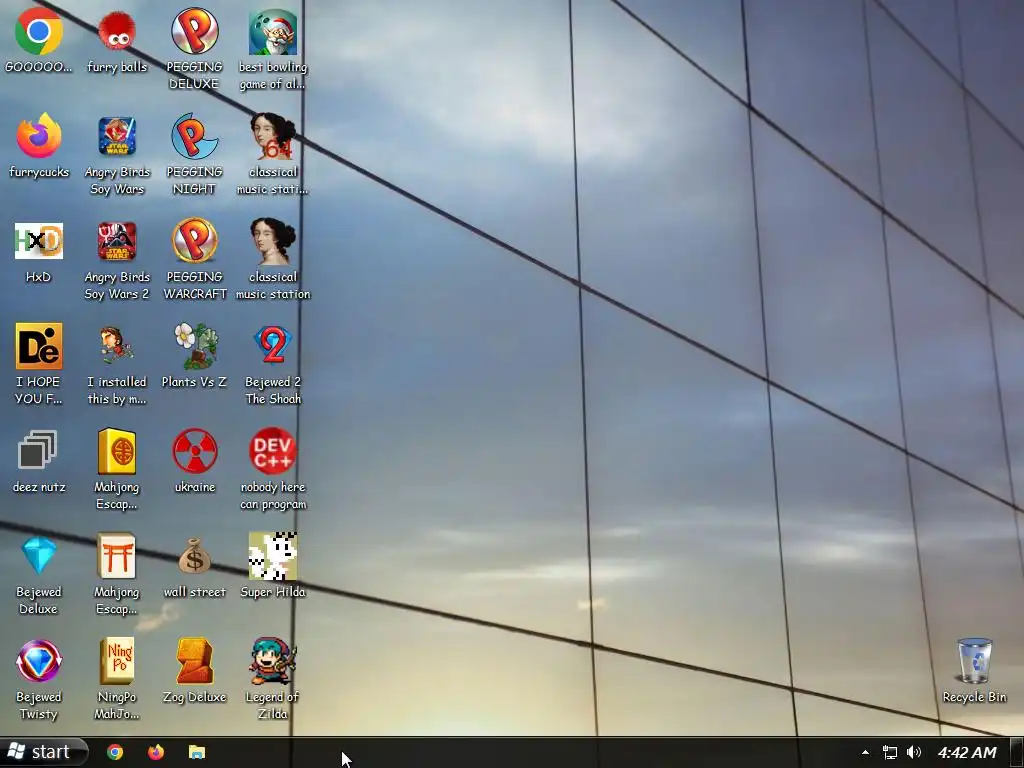The width and height of the screenshot is (1024, 768).
Task: Open the Peggle Deluxe shortcut labeled DELUXE
Action: 195,31
